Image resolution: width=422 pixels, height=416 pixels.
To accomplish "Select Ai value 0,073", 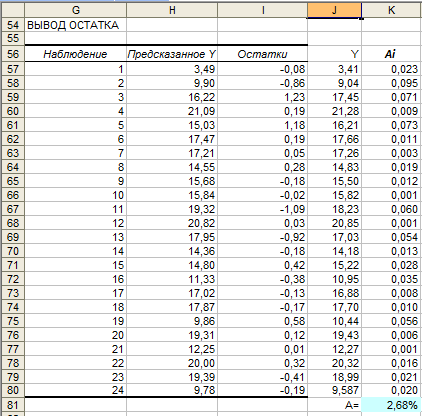I will (392, 125).
